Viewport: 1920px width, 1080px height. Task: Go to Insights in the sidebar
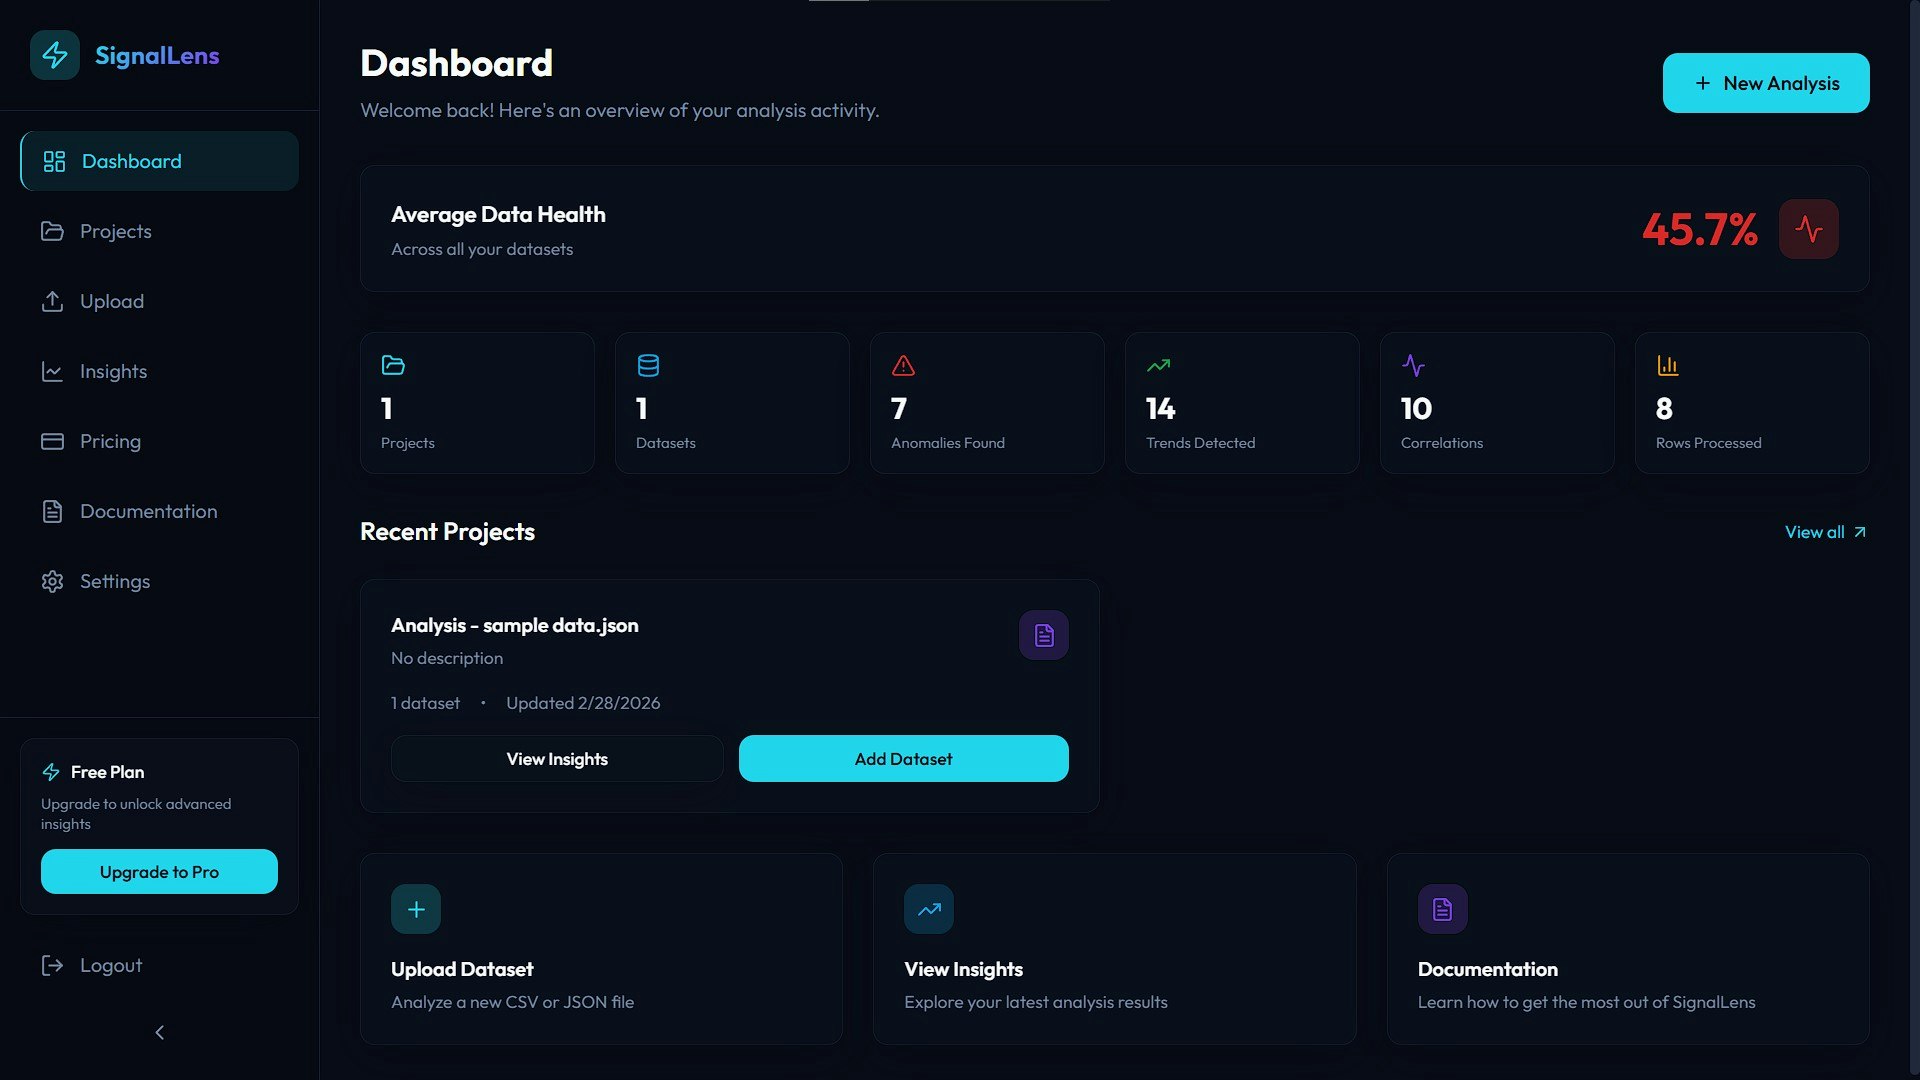(x=113, y=371)
